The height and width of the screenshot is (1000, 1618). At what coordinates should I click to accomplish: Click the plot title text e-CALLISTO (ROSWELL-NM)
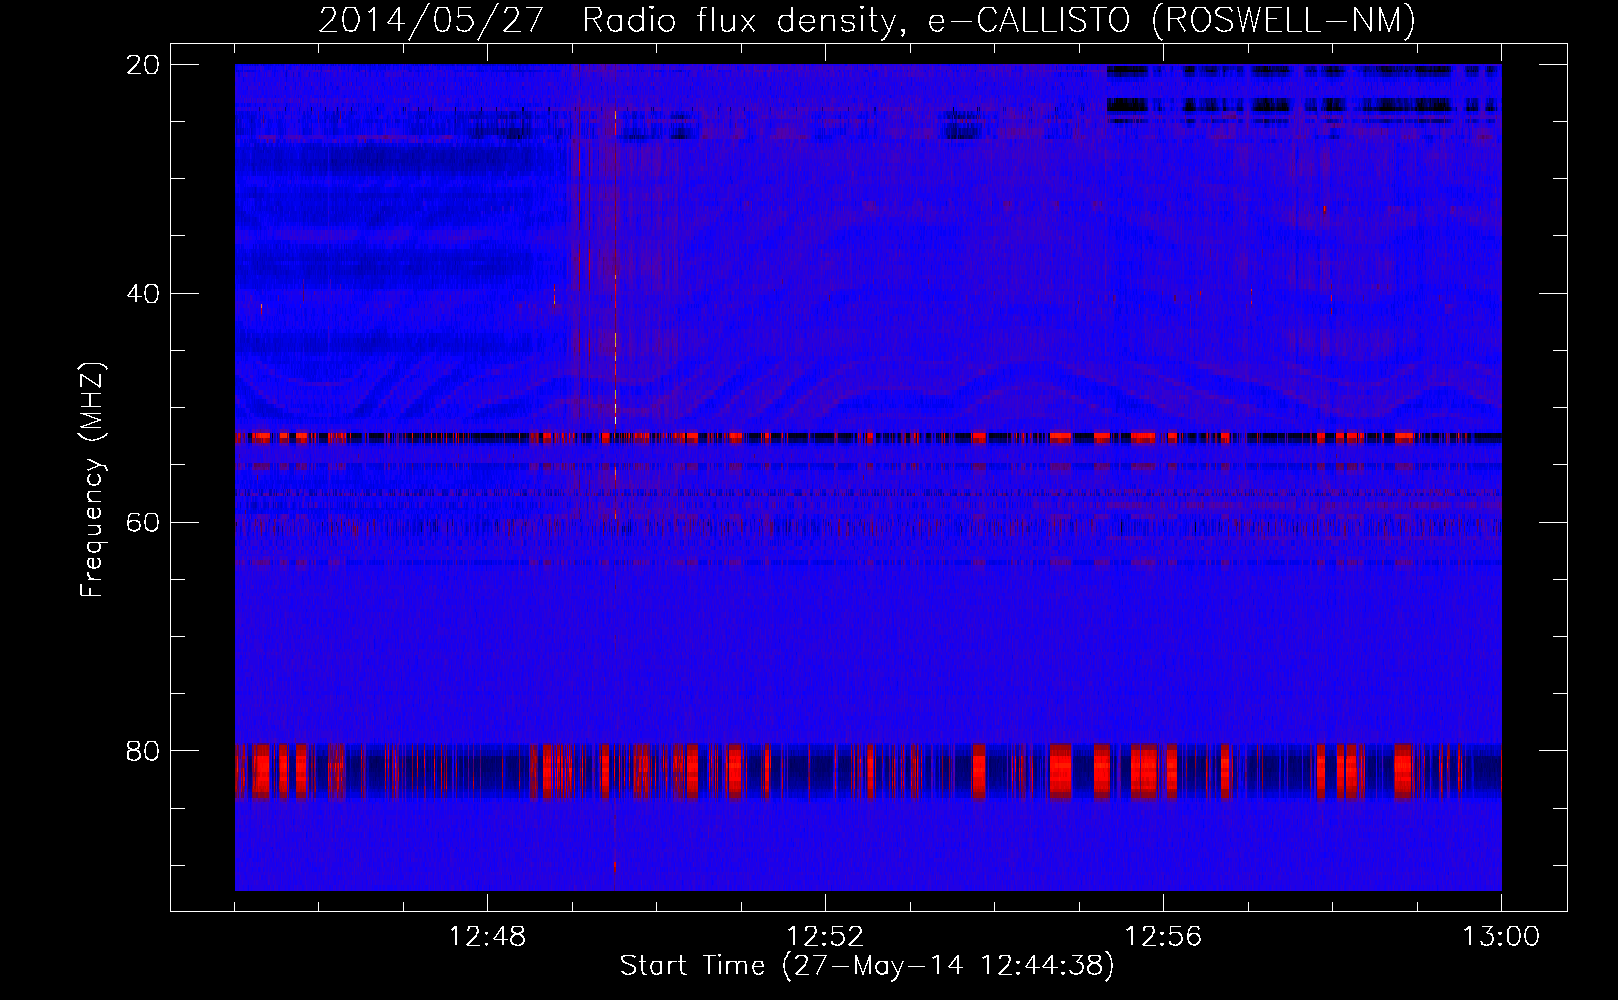1172,20
